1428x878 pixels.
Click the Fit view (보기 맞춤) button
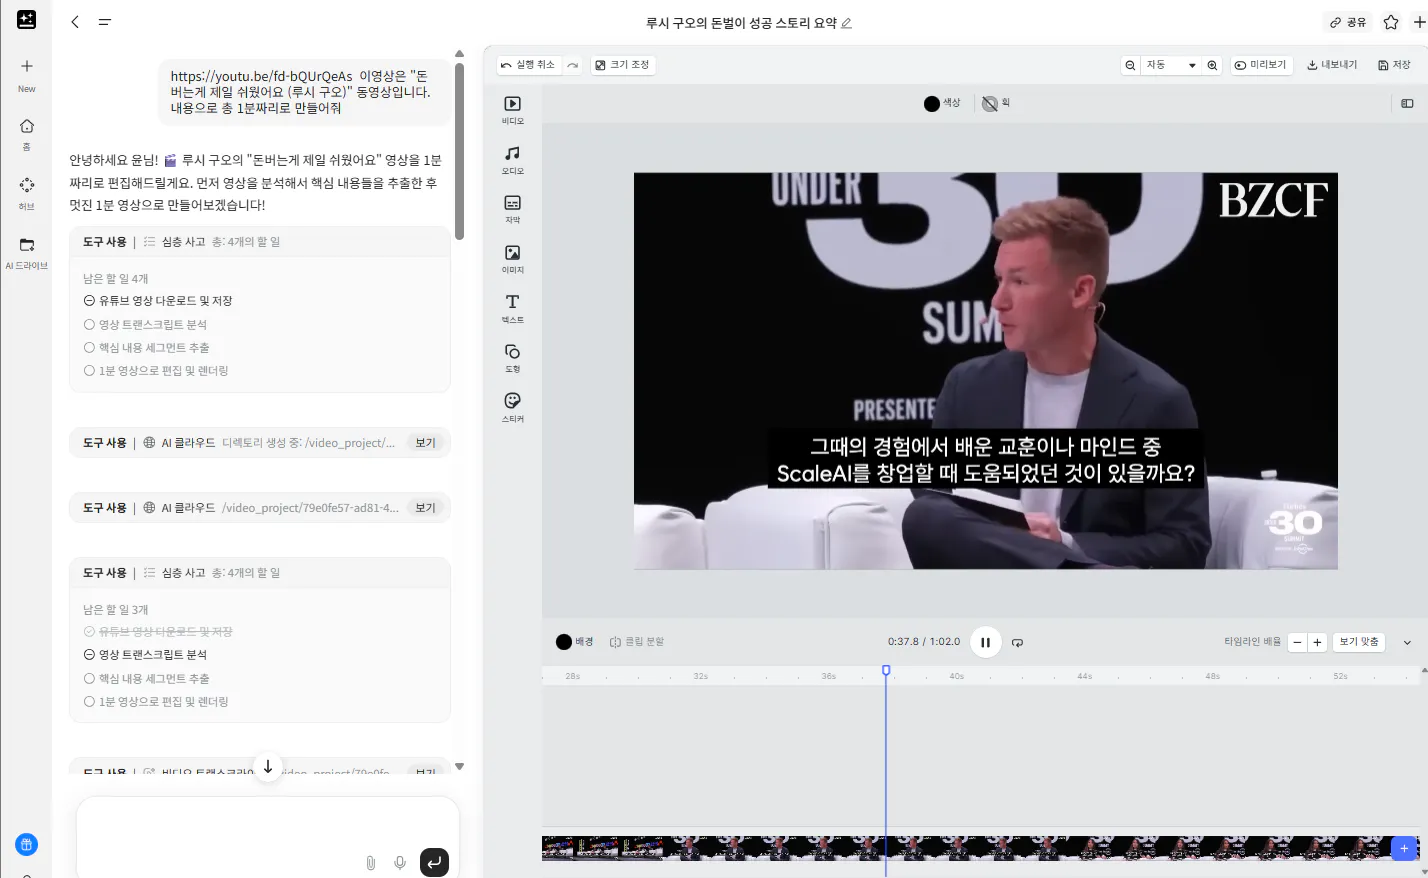1359,642
